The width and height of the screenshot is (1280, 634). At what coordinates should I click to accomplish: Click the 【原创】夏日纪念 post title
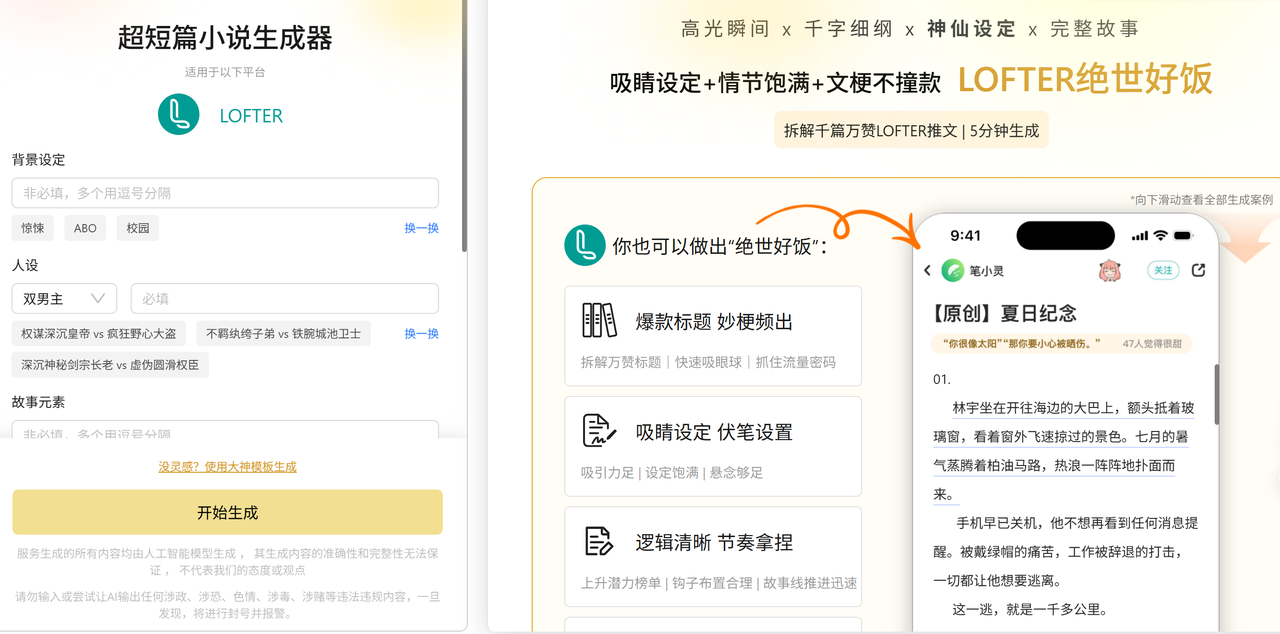1004,313
